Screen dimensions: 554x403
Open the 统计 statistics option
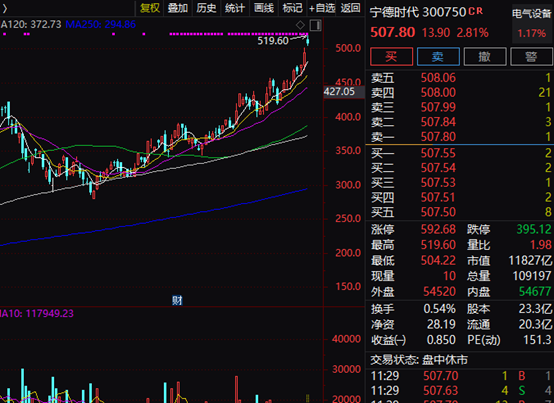(235, 8)
